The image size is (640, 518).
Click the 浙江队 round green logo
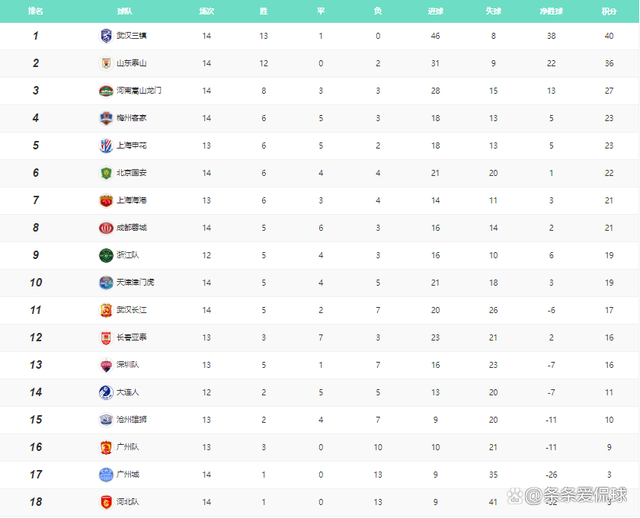pyautogui.click(x=106, y=255)
